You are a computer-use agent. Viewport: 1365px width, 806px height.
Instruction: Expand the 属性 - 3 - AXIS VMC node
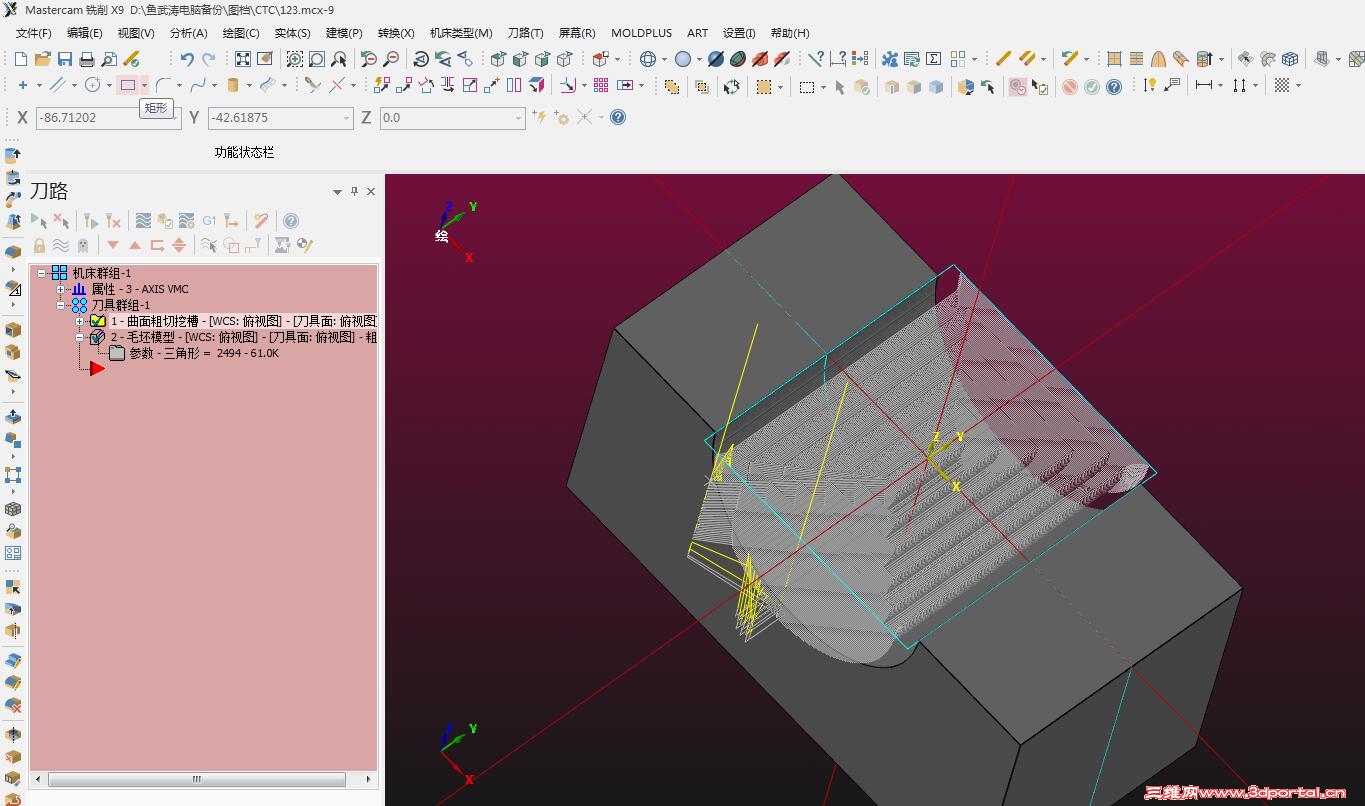[x=61, y=289]
